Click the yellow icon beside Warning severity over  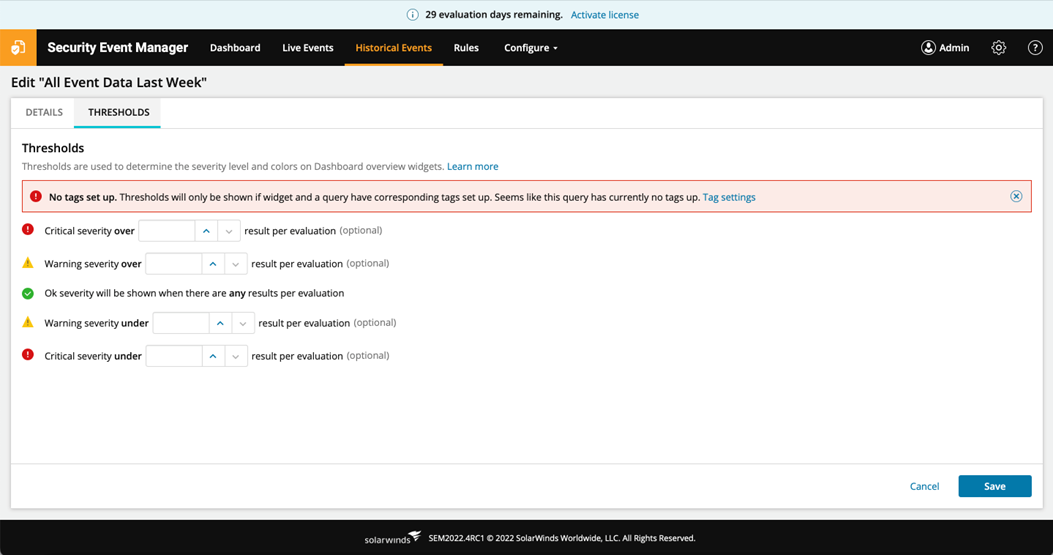[28, 263]
